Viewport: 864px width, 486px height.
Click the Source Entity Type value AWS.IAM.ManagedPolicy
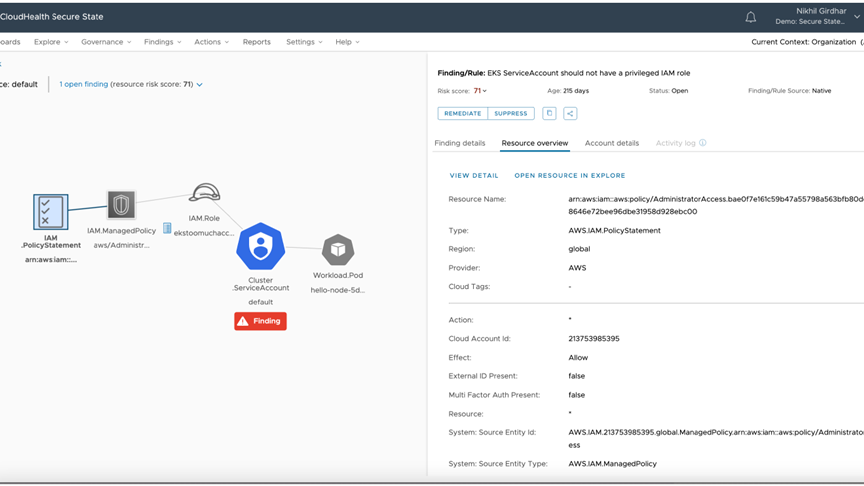[612, 464]
